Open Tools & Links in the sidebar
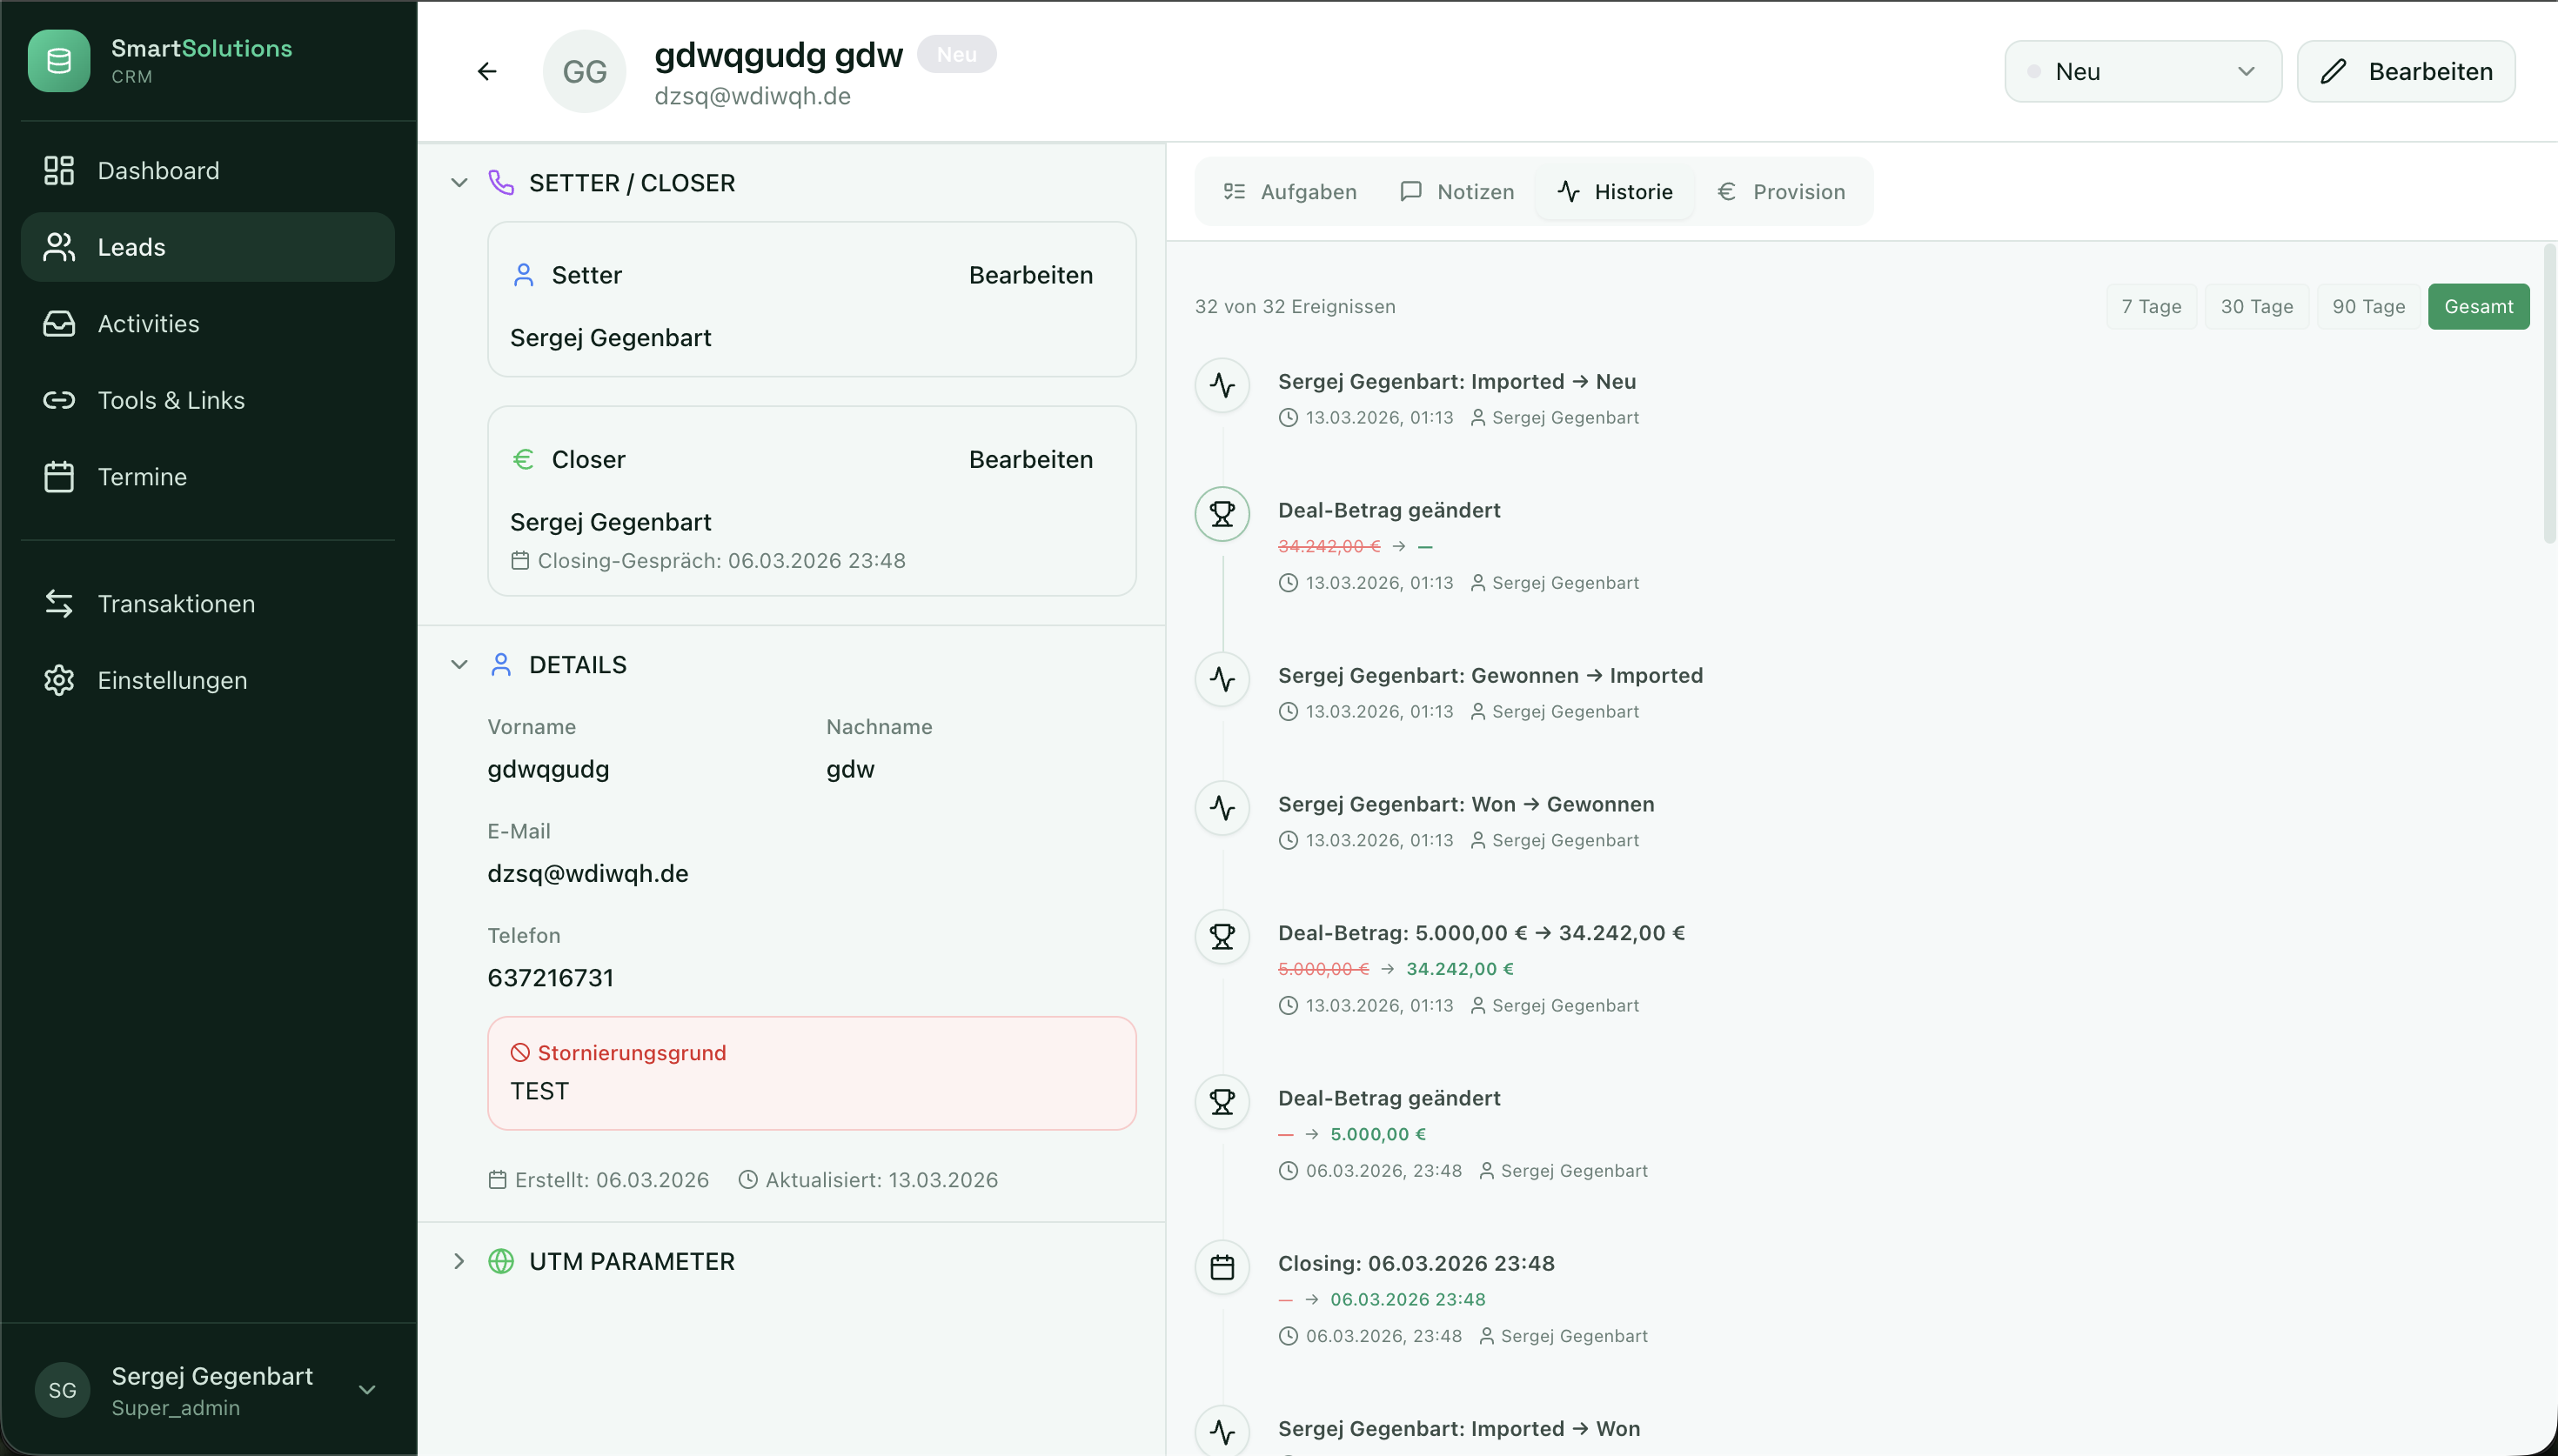 170,399
